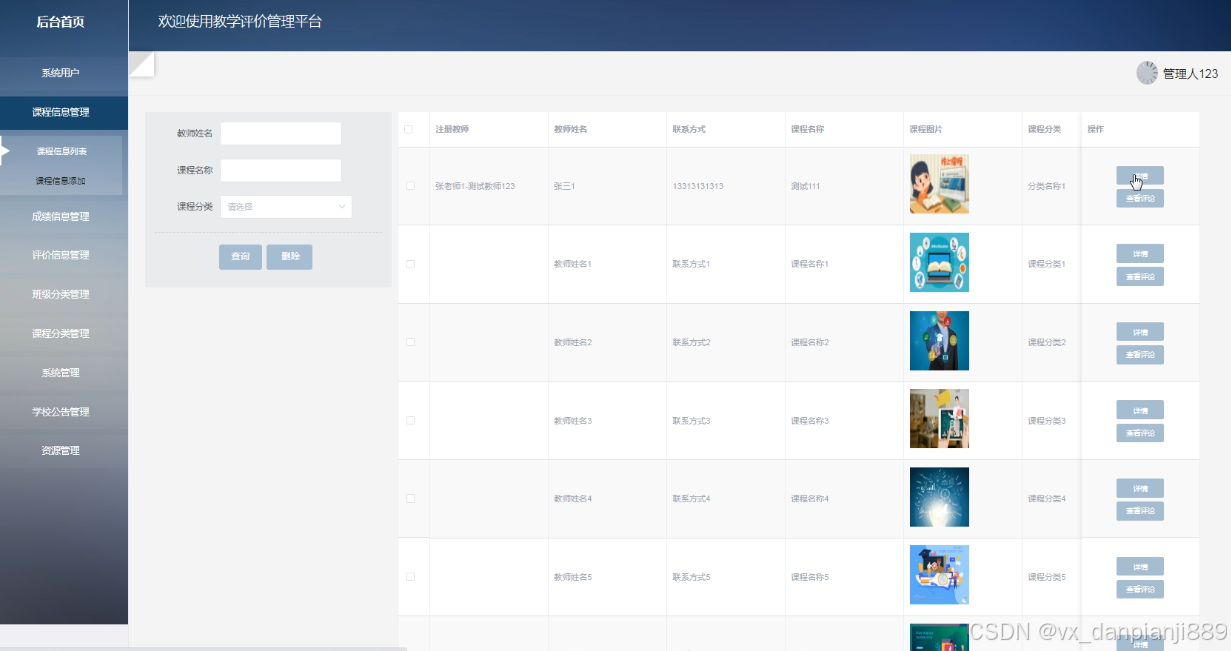This screenshot has width=1231, height=651.
Task: Click cell 课程分类2
Action: click(1047, 342)
